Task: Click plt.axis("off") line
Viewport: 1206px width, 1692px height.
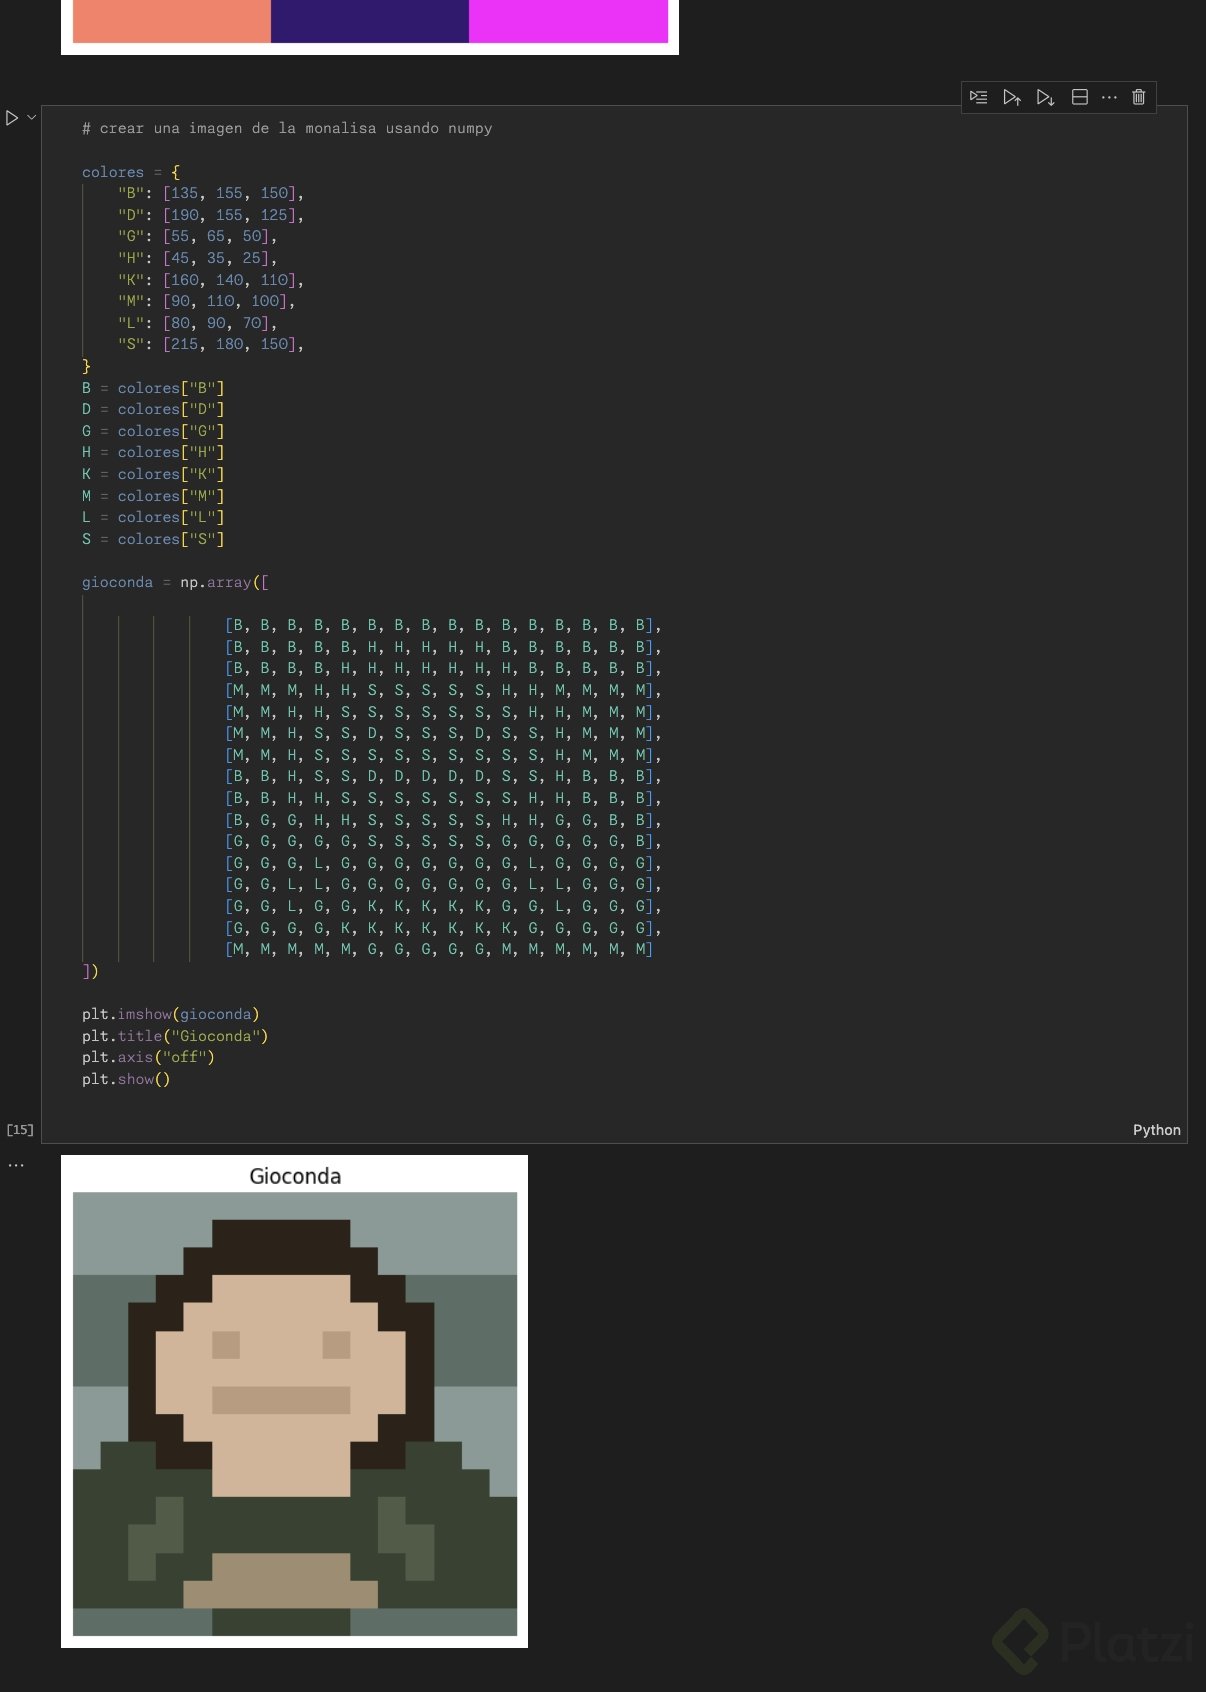Action: (x=148, y=1057)
